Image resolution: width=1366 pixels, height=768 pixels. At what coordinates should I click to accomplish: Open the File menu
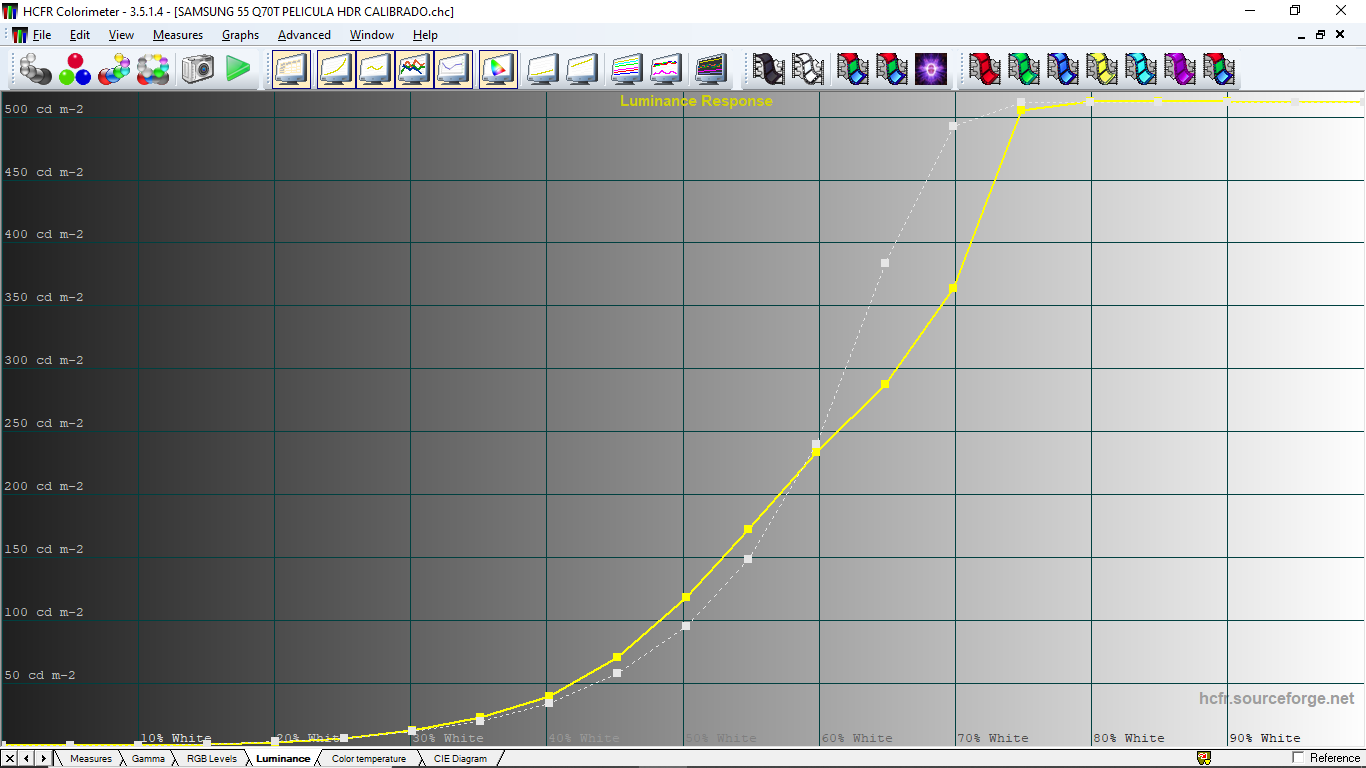pyautogui.click(x=41, y=35)
